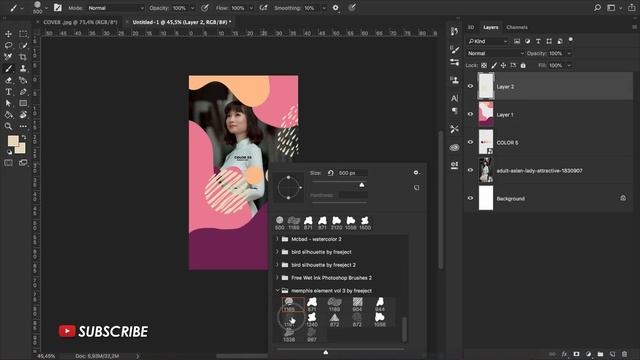Add layer style fx icon

(x=564, y=354)
